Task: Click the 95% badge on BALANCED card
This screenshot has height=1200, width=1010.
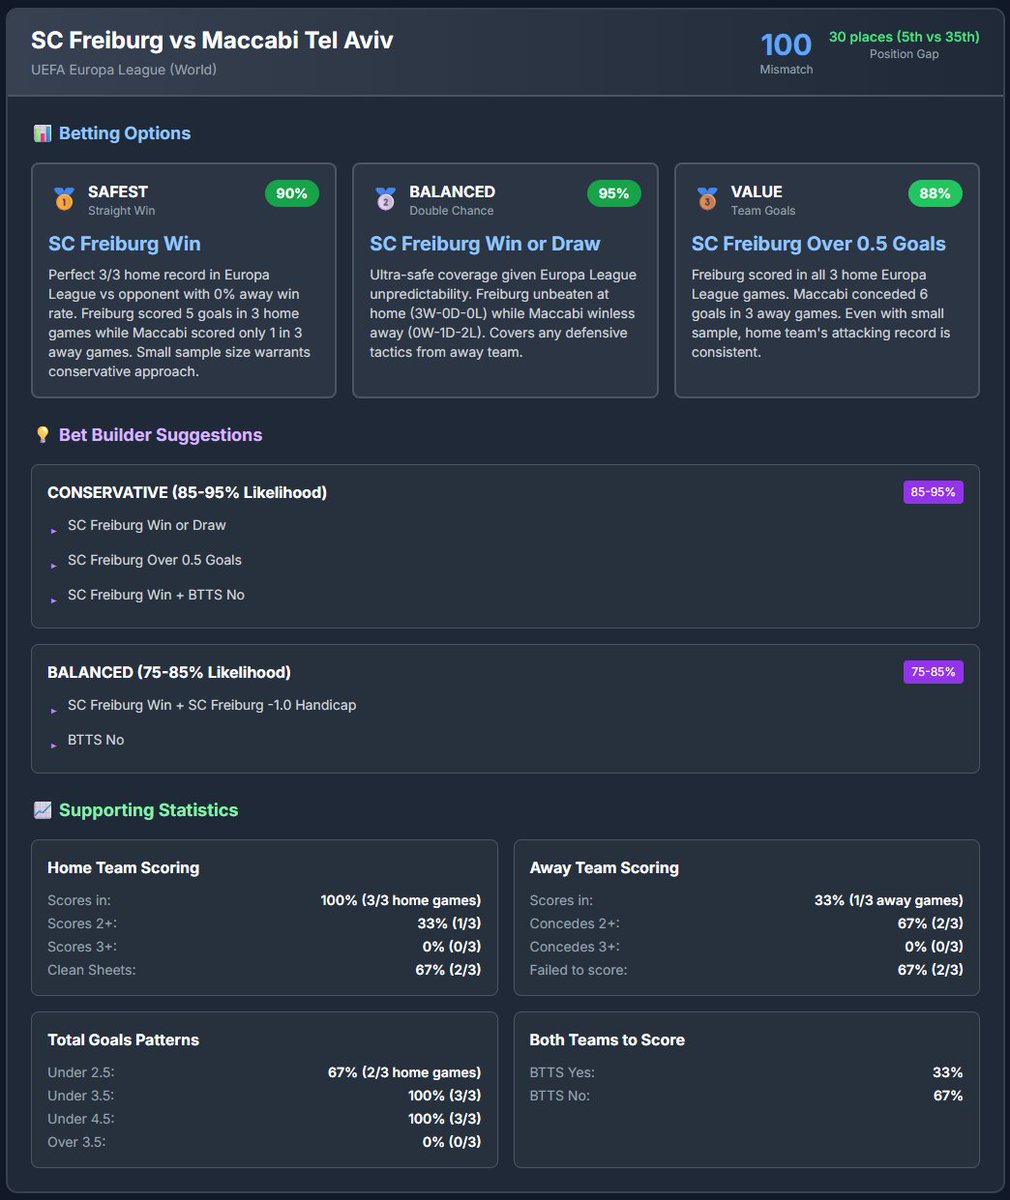Action: [x=614, y=193]
